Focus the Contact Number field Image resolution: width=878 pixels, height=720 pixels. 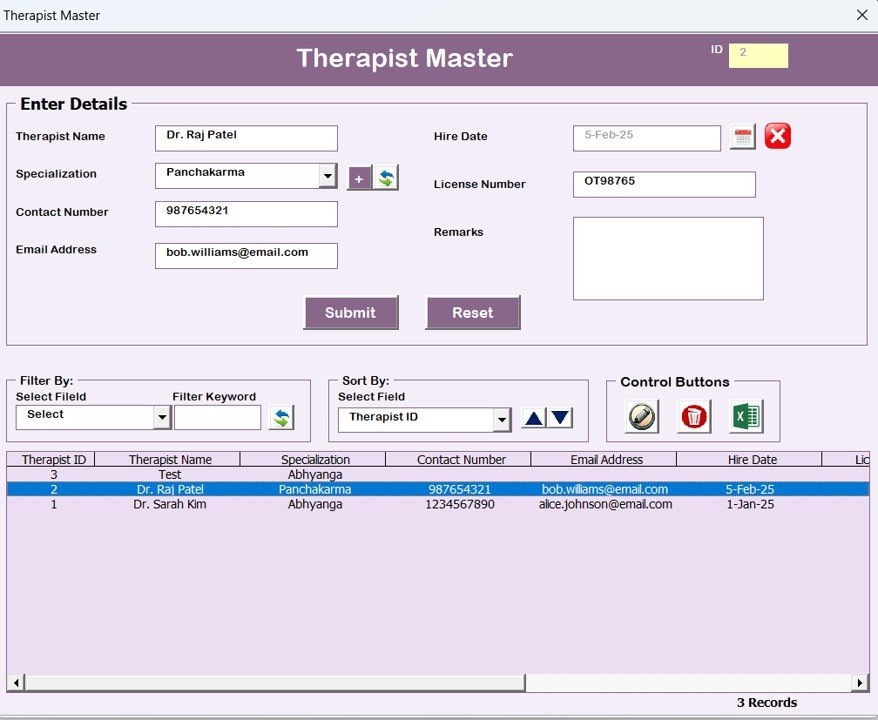(246, 214)
